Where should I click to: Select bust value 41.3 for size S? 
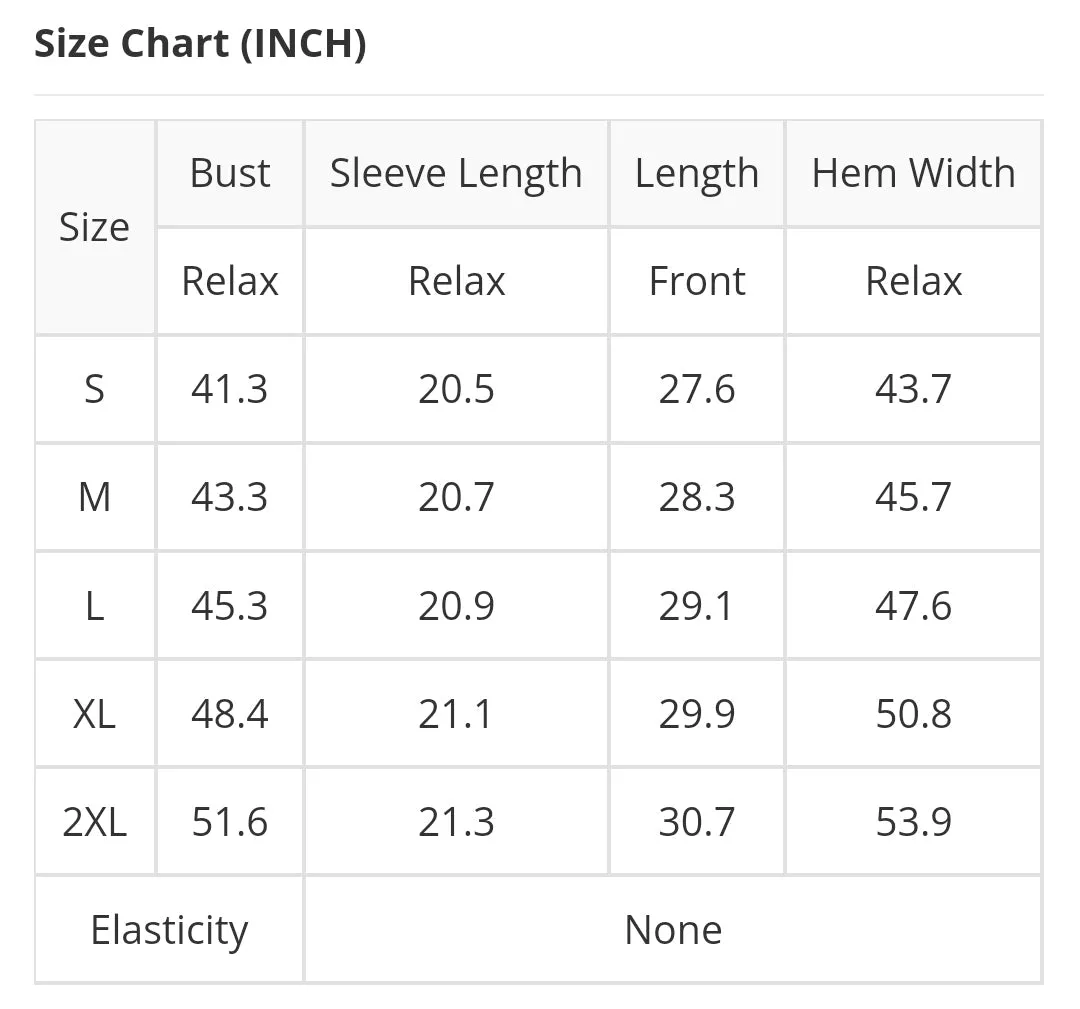(229, 389)
